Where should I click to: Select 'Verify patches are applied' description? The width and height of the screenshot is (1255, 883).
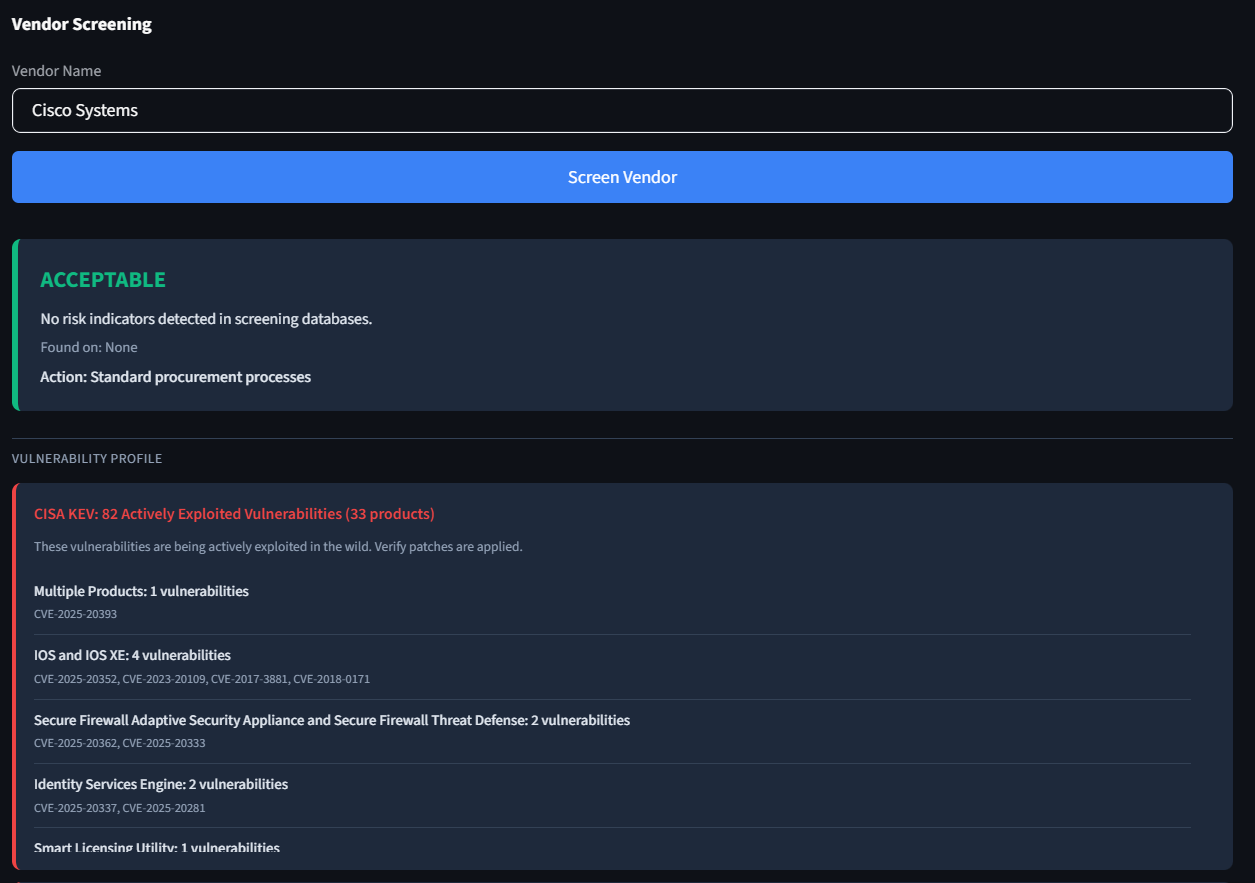point(278,547)
